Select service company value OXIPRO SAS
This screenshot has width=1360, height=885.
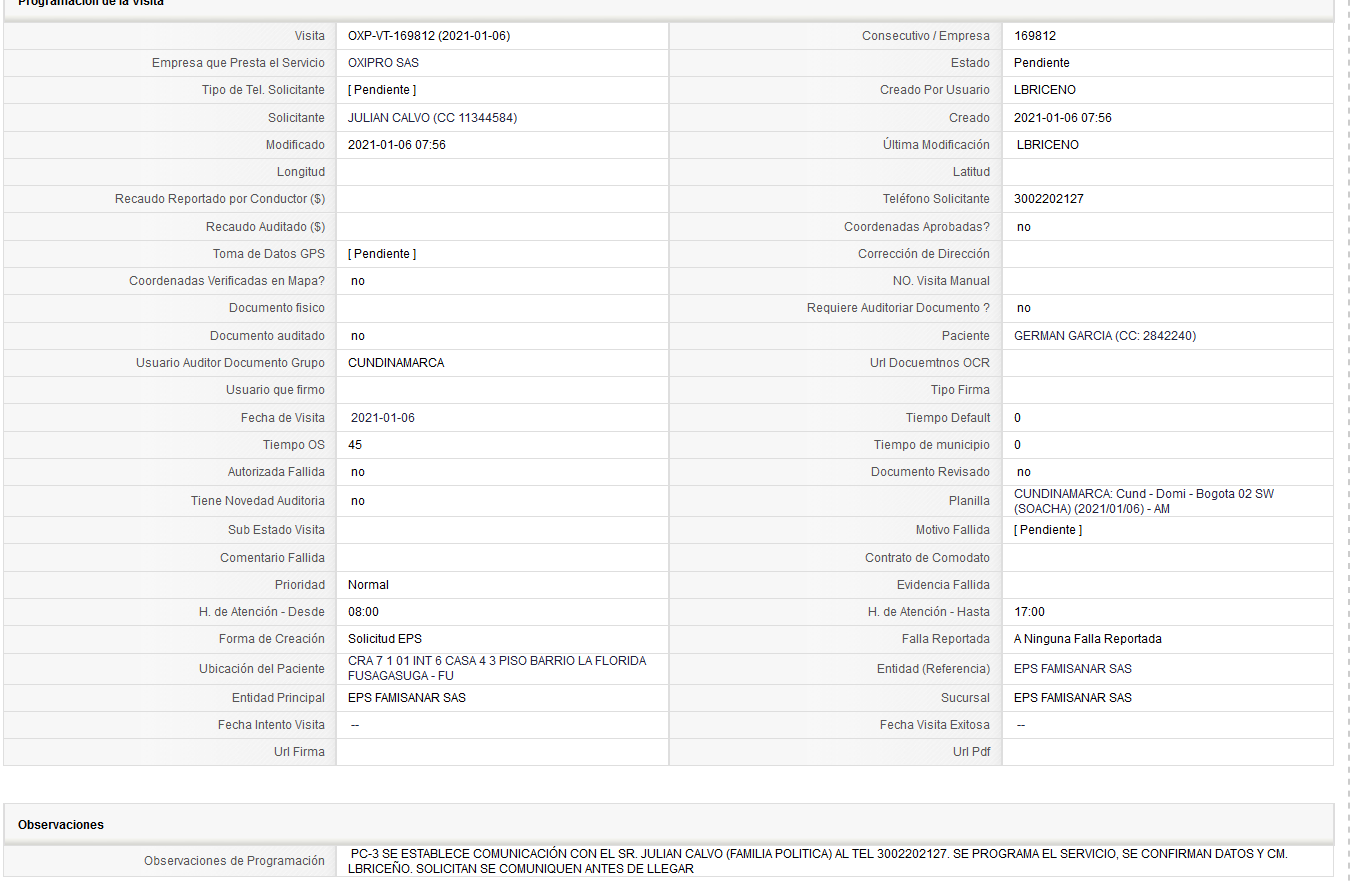(x=383, y=63)
